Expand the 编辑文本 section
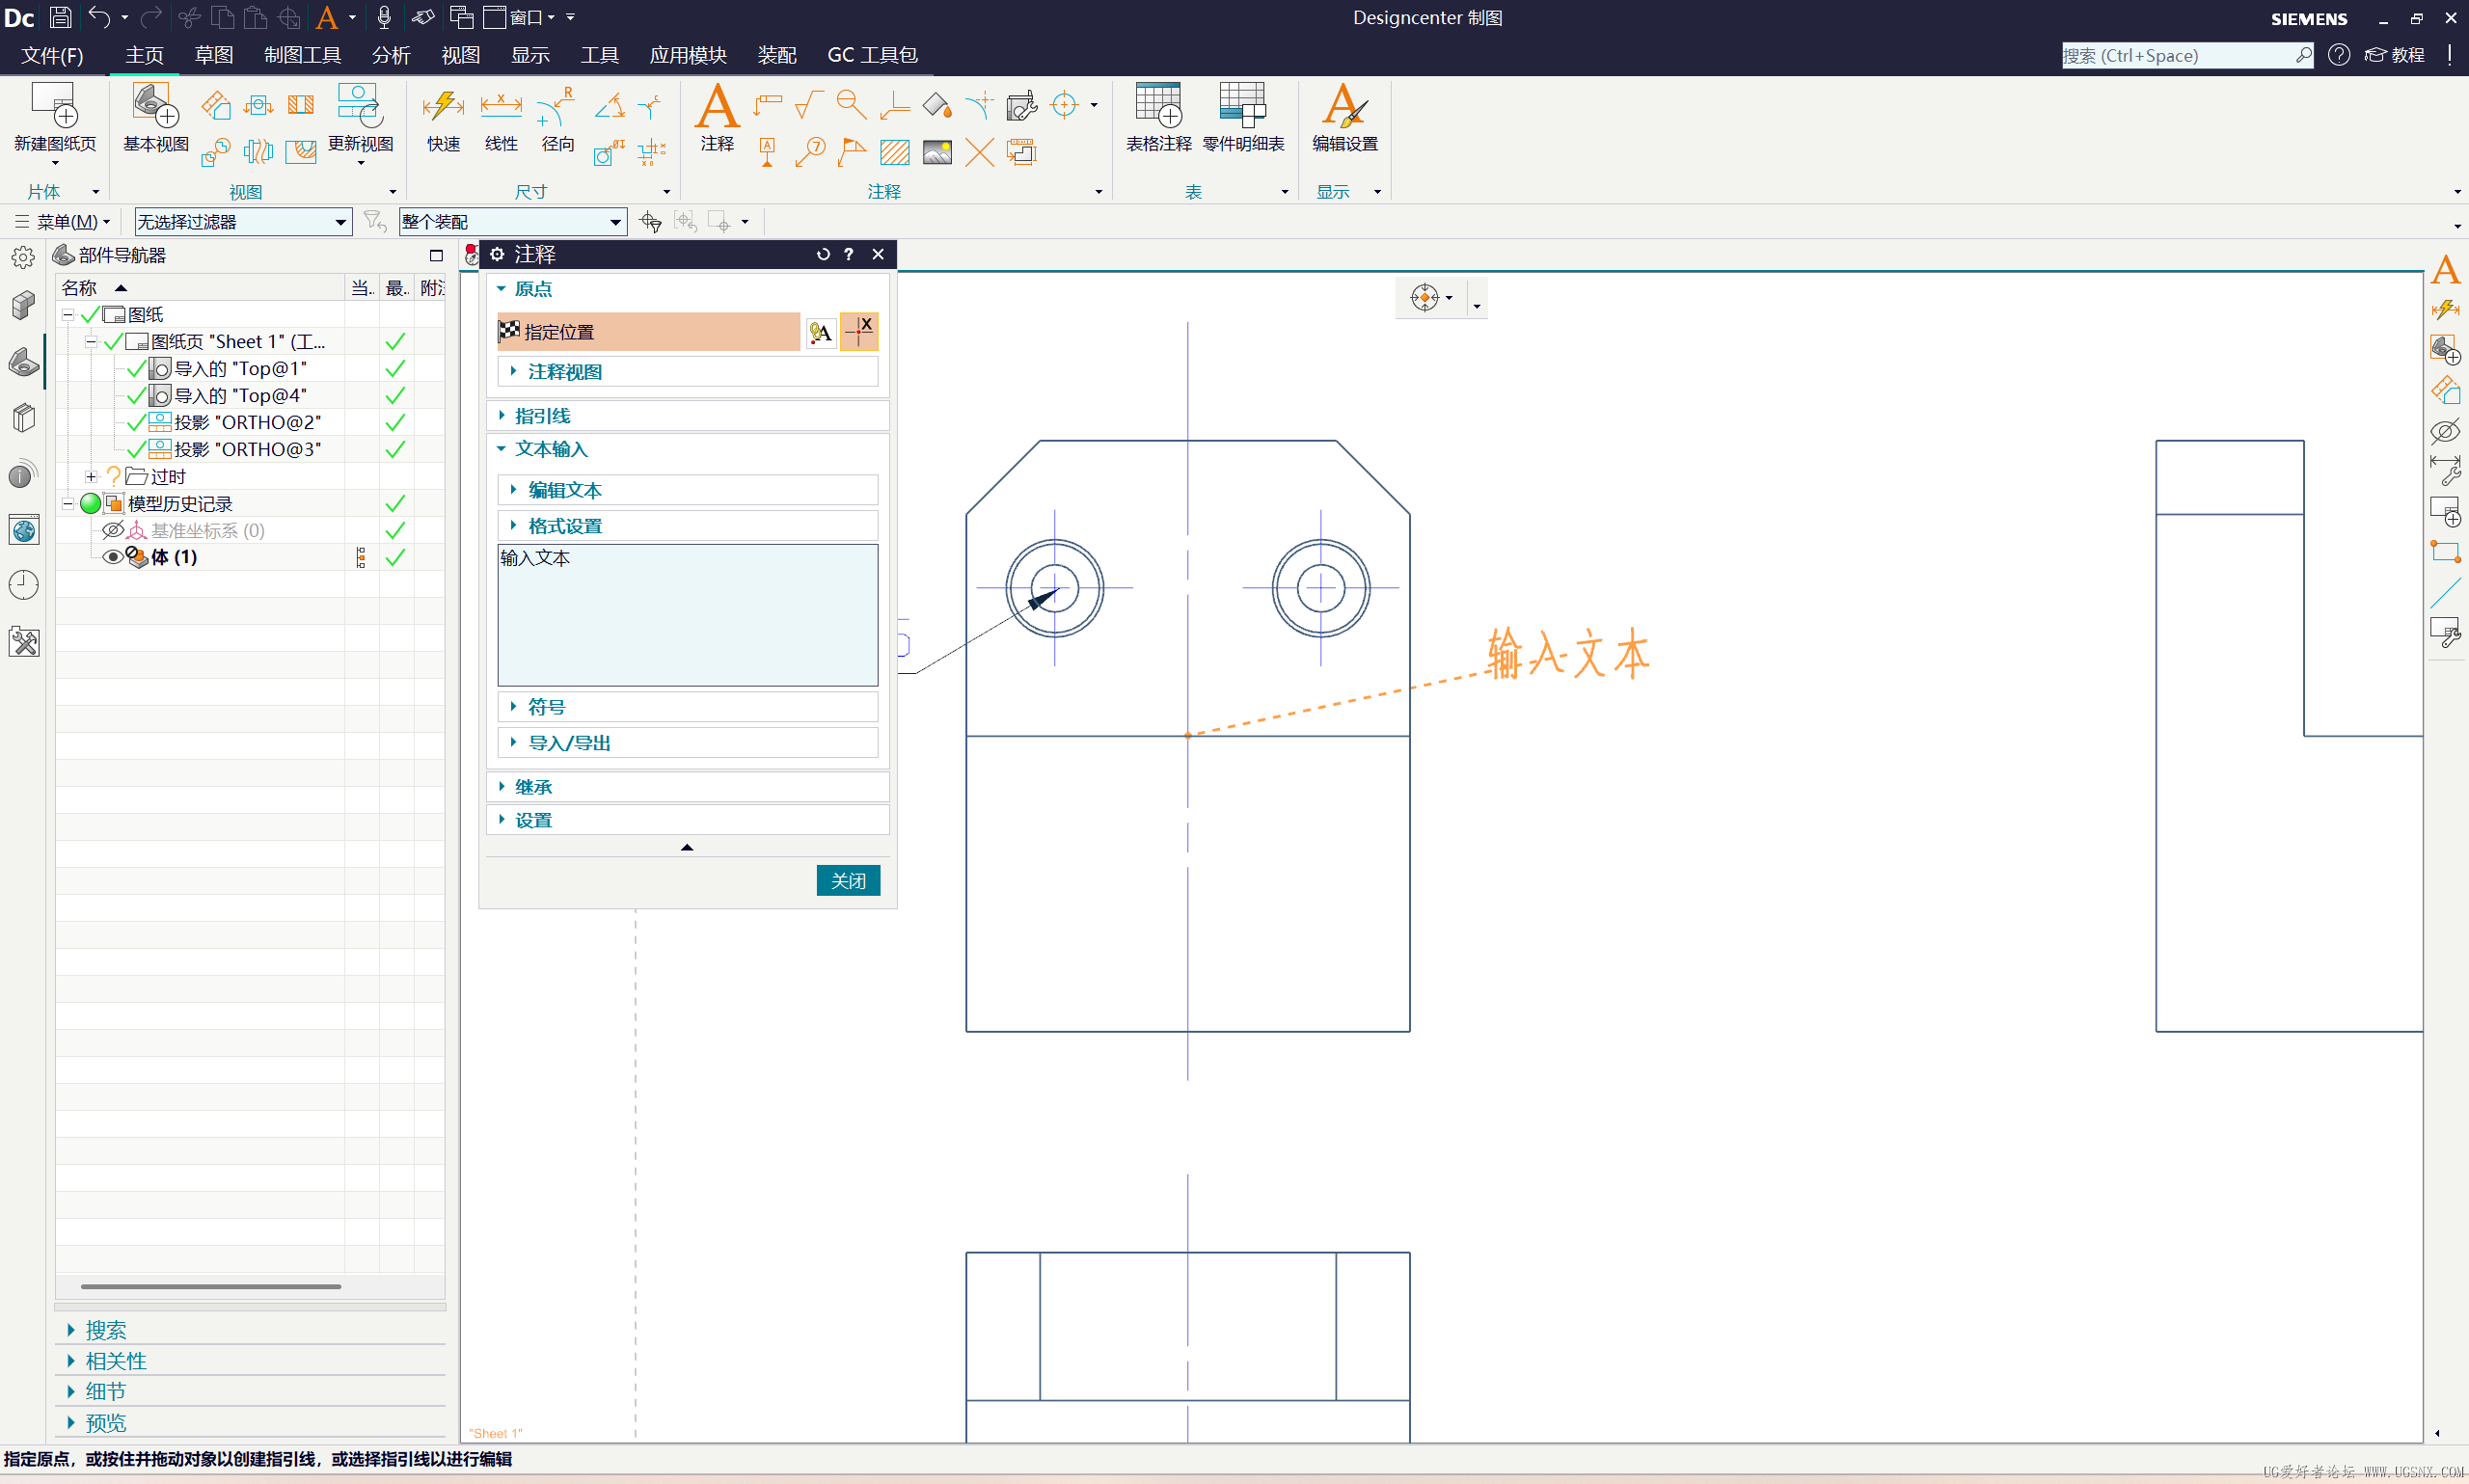2469x1484 pixels. 688,490
